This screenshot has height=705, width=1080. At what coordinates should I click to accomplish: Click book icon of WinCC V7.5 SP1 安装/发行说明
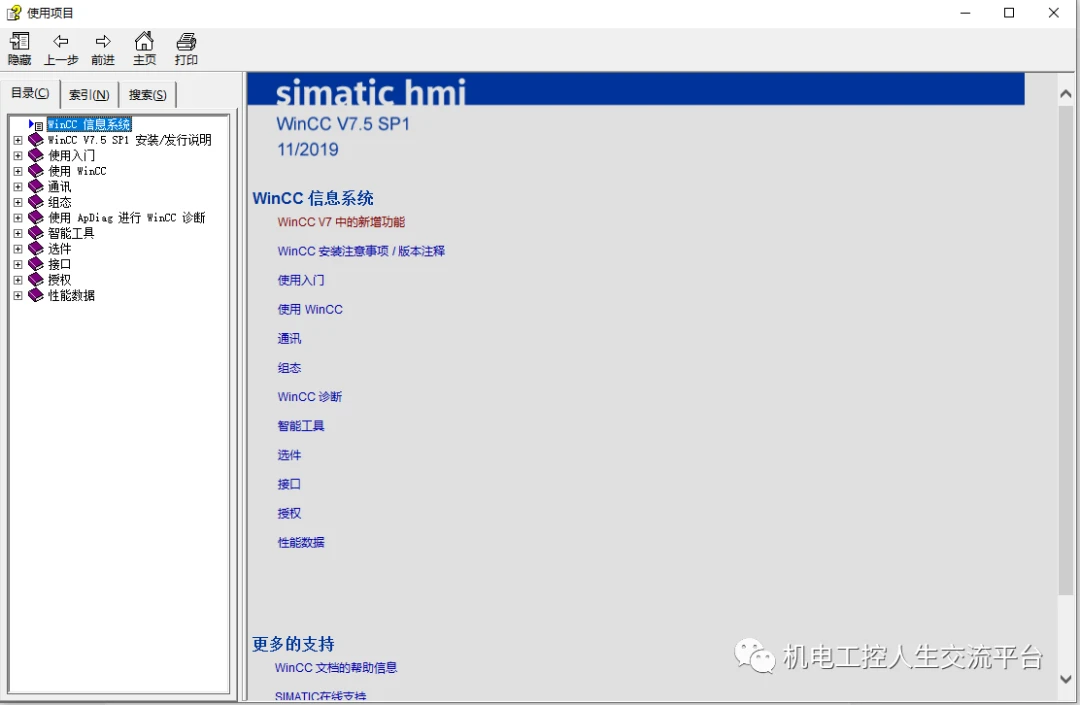(x=36, y=140)
